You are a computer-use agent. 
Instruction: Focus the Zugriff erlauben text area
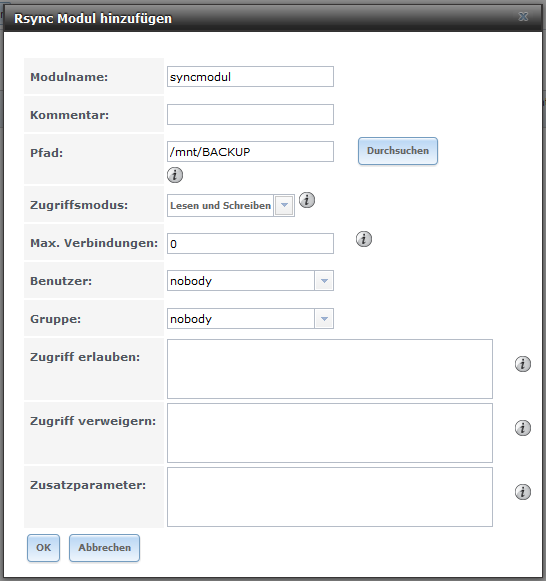[330, 369]
